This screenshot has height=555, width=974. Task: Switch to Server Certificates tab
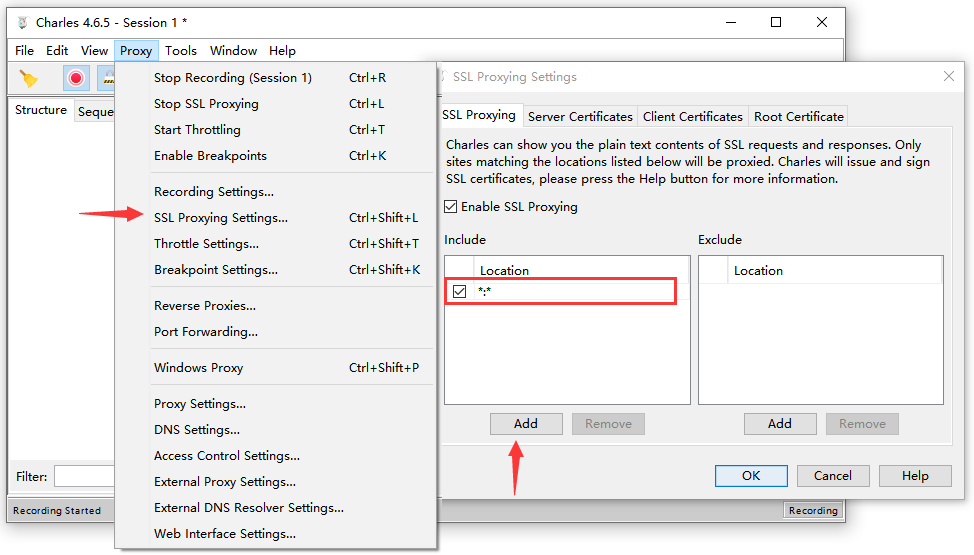[x=580, y=117]
